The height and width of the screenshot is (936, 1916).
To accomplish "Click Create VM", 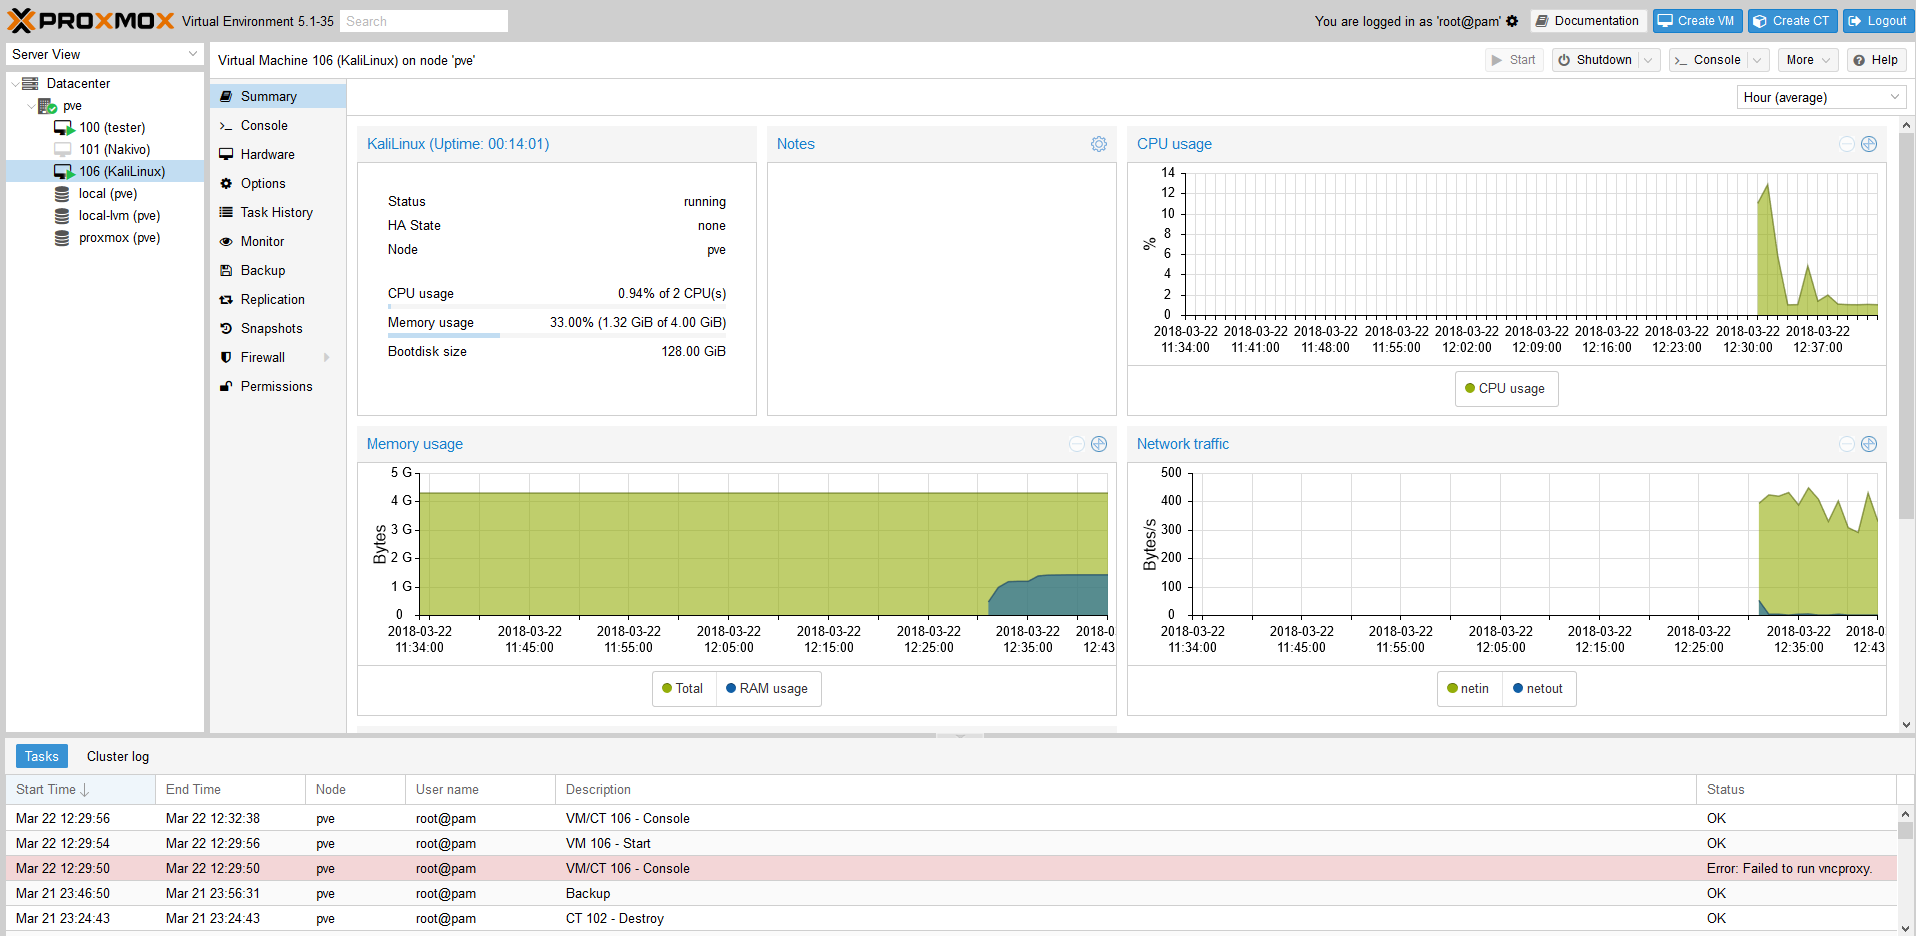I will [1697, 21].
